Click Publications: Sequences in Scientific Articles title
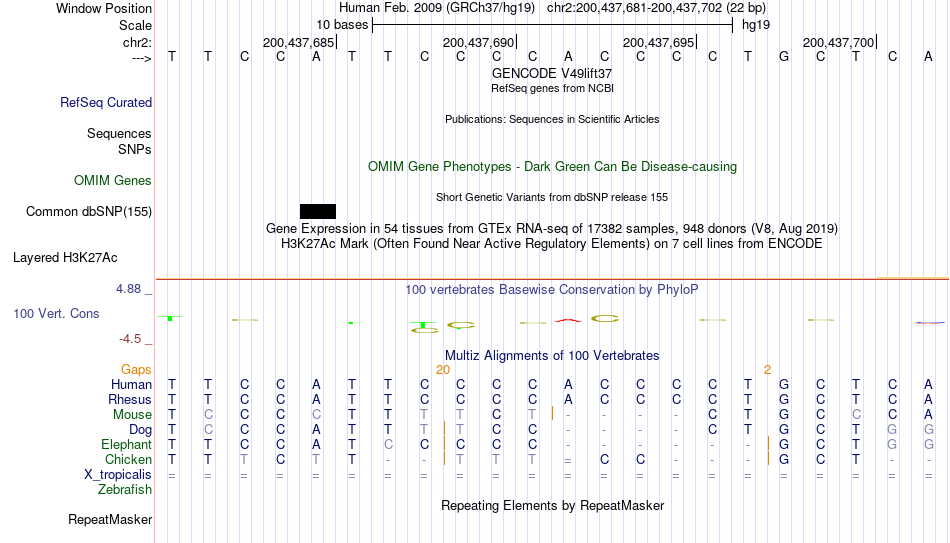This screenshot has width=950, height=543. click(x=552, y=119)
